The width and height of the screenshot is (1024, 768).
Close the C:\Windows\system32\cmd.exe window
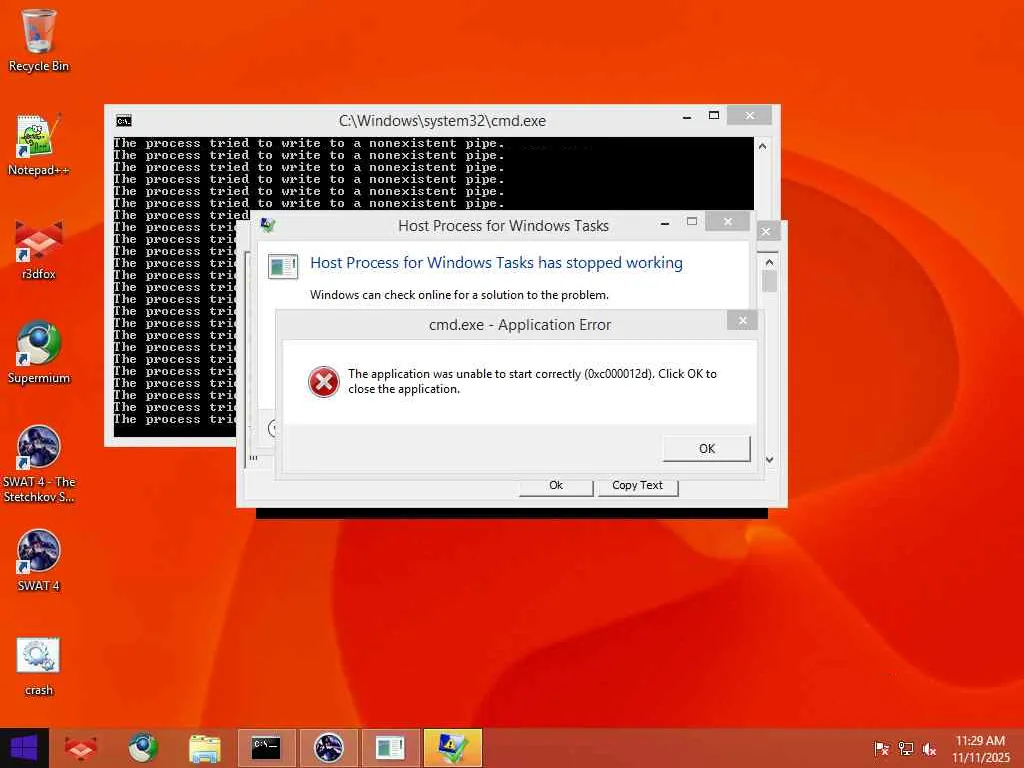(750, 116)
